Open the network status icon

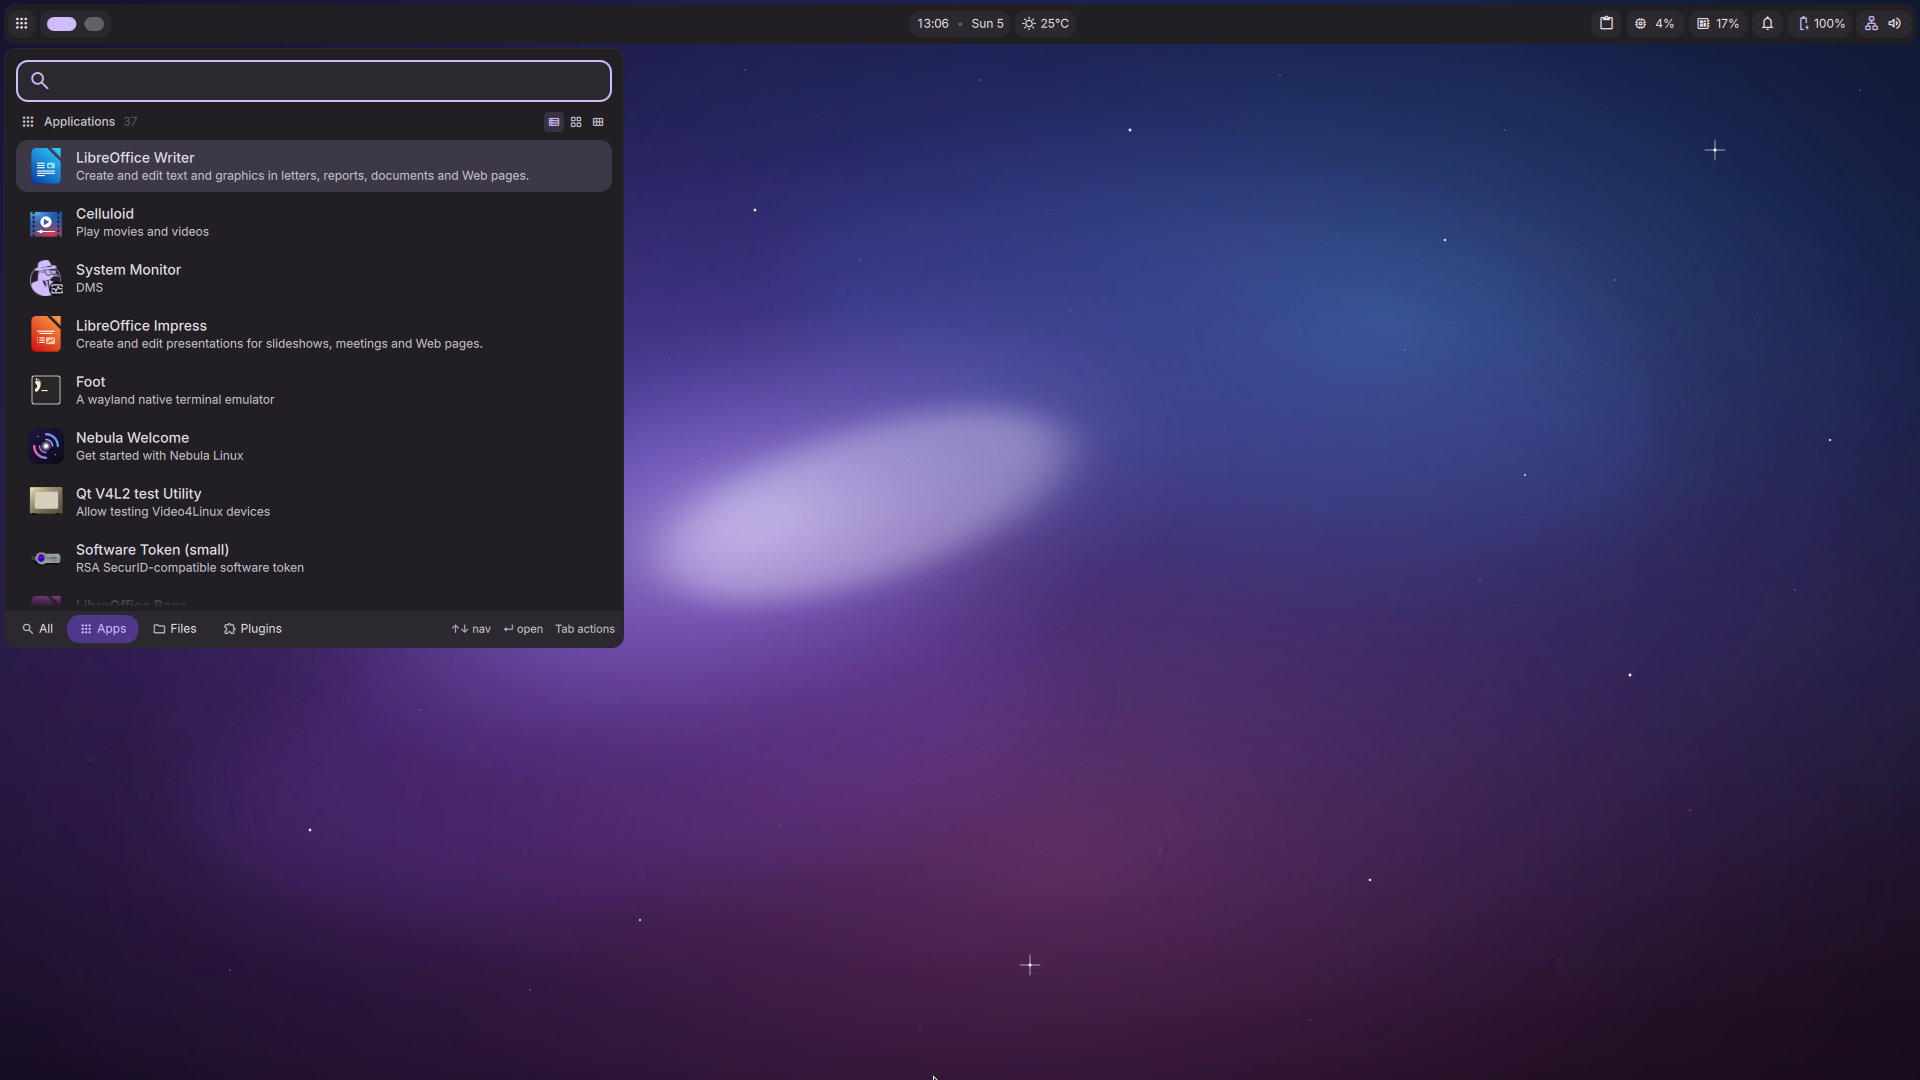pyautogui.click(x=1871, y=24)
